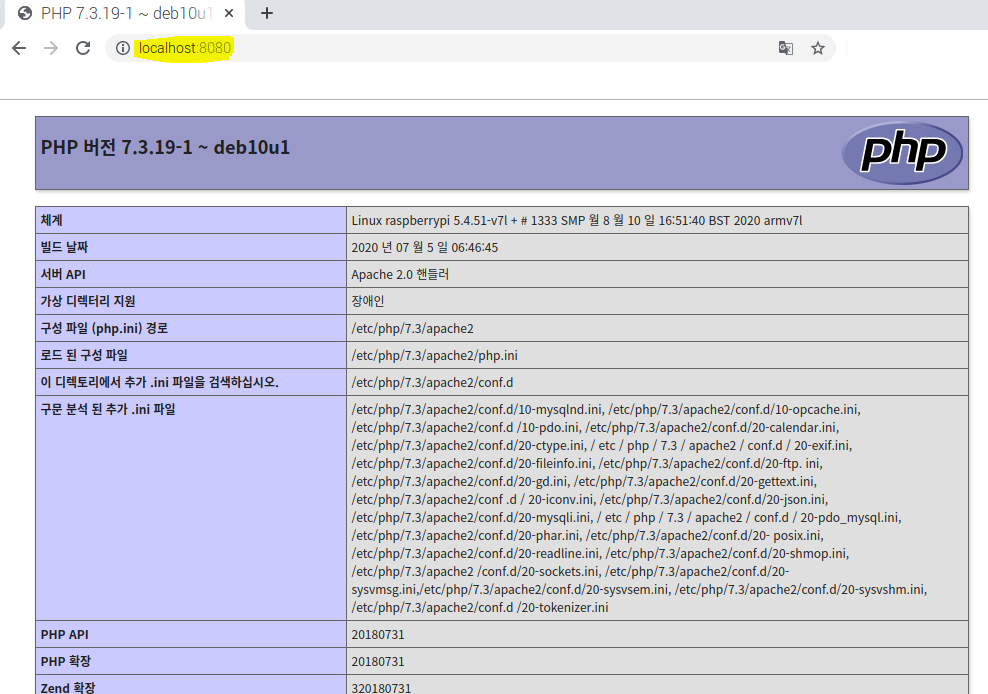This screenshot has height=694, width=988.
Task: Click the value /etc/php/7.3/apache2/conf.d
Action: click(432, 383)
